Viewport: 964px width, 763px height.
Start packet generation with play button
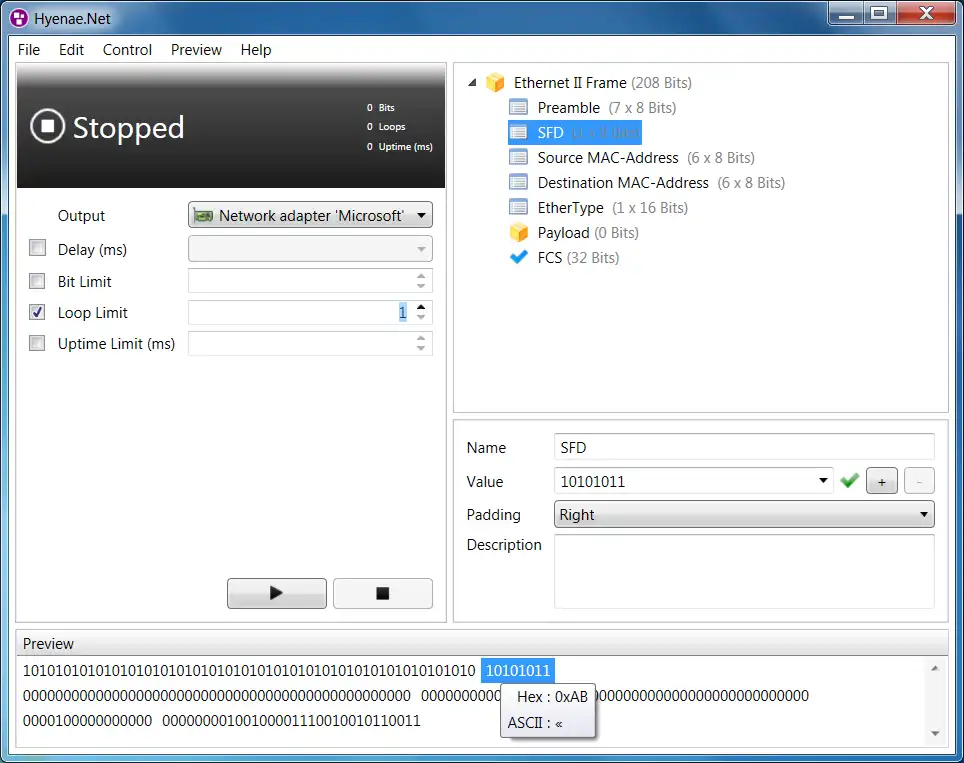277,593
